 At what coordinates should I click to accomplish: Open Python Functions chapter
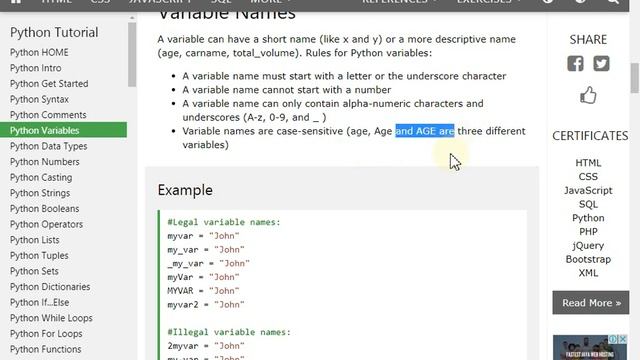click(45, 349)
